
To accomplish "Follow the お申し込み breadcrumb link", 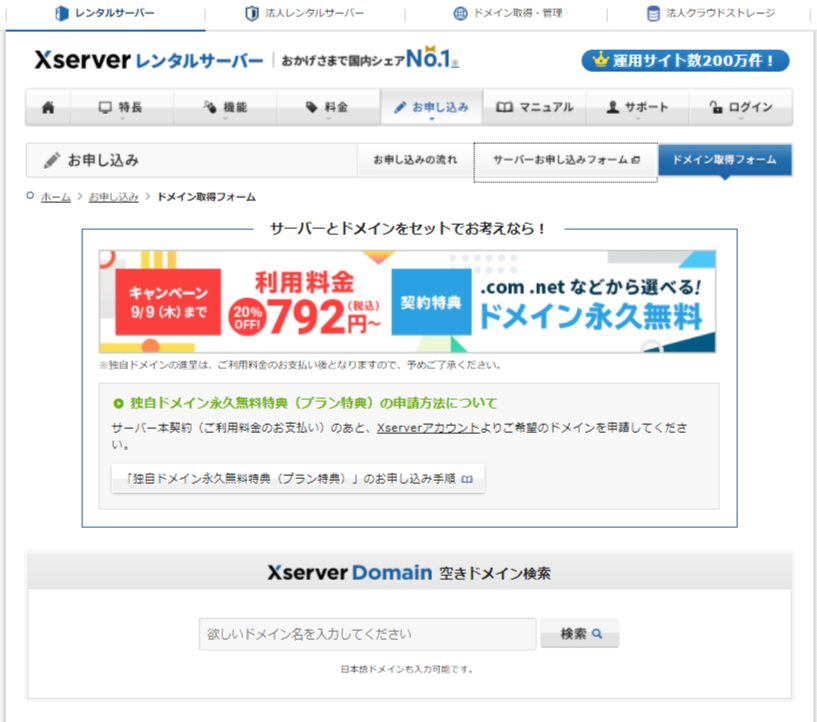I will 114,197.
